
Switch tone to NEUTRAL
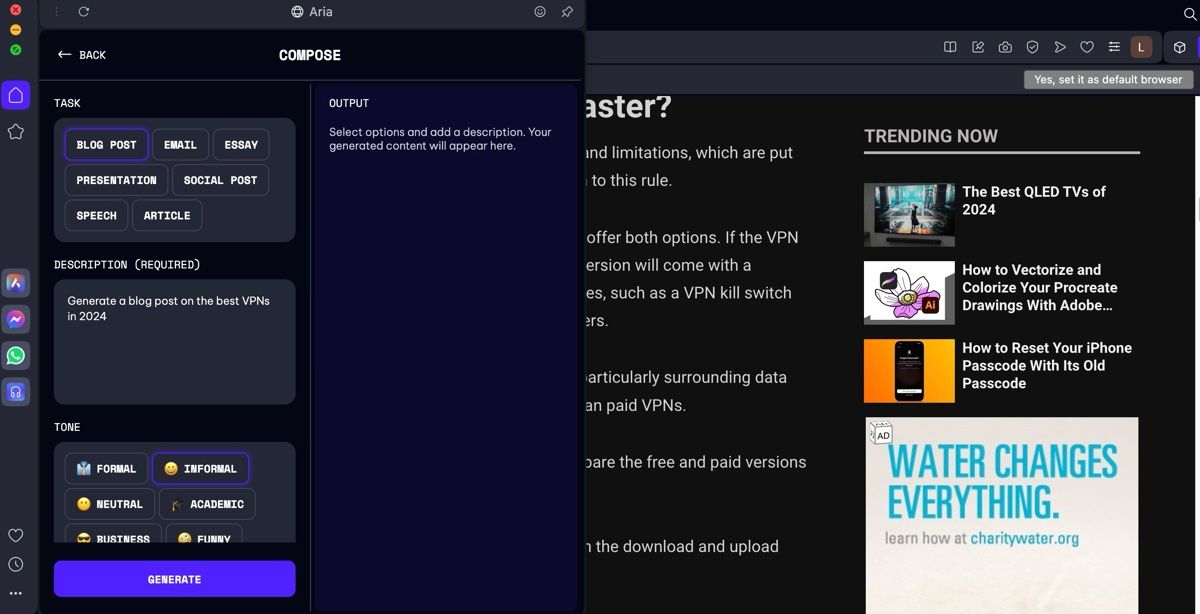pos(108,504)
